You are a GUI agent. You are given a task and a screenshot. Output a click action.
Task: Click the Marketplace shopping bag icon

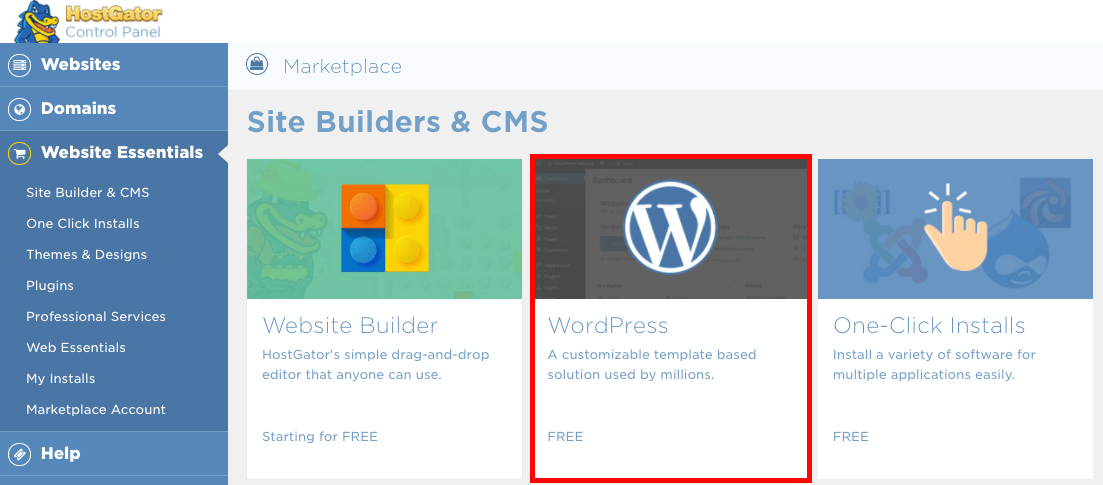[x=258, y=66]
